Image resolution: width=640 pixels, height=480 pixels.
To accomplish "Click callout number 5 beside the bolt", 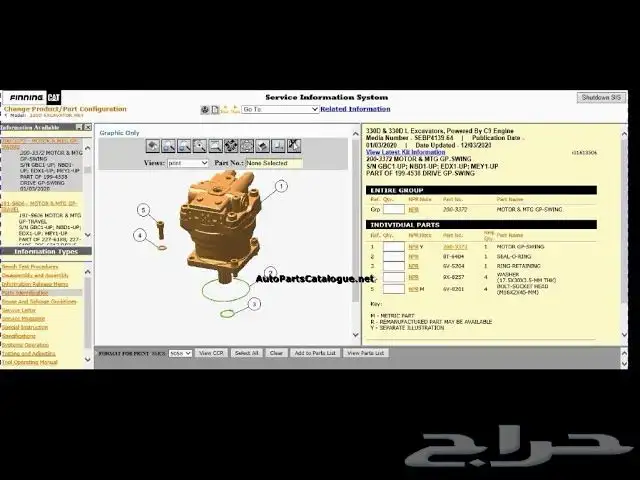I will tap(144, 210).
